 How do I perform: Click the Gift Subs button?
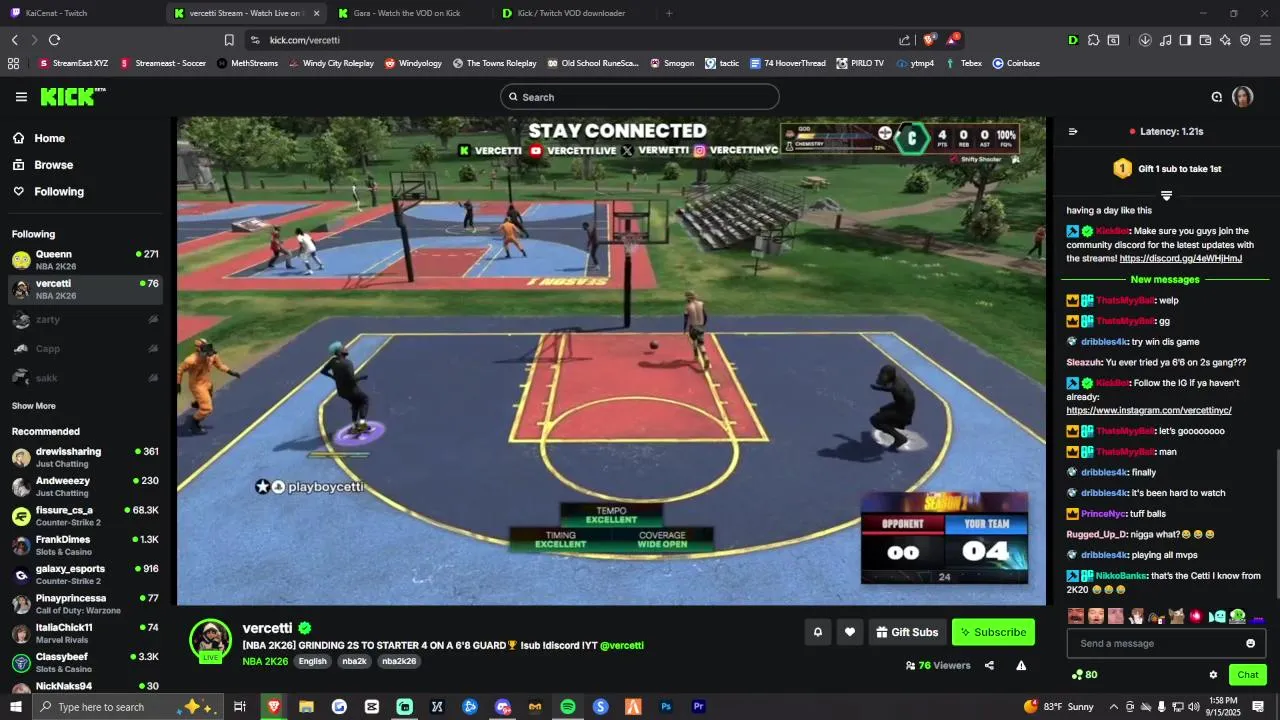pyautogui.click(x=907, y=632)
